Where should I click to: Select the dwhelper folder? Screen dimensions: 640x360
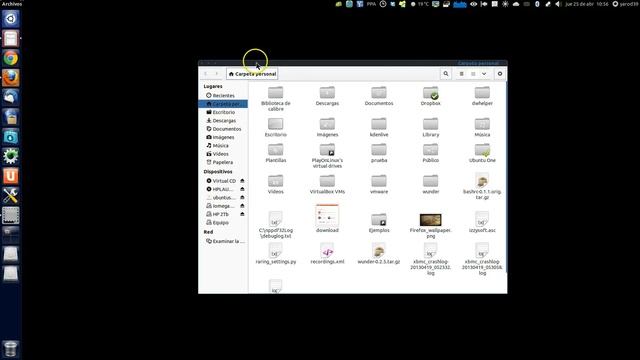click(482, 96)
